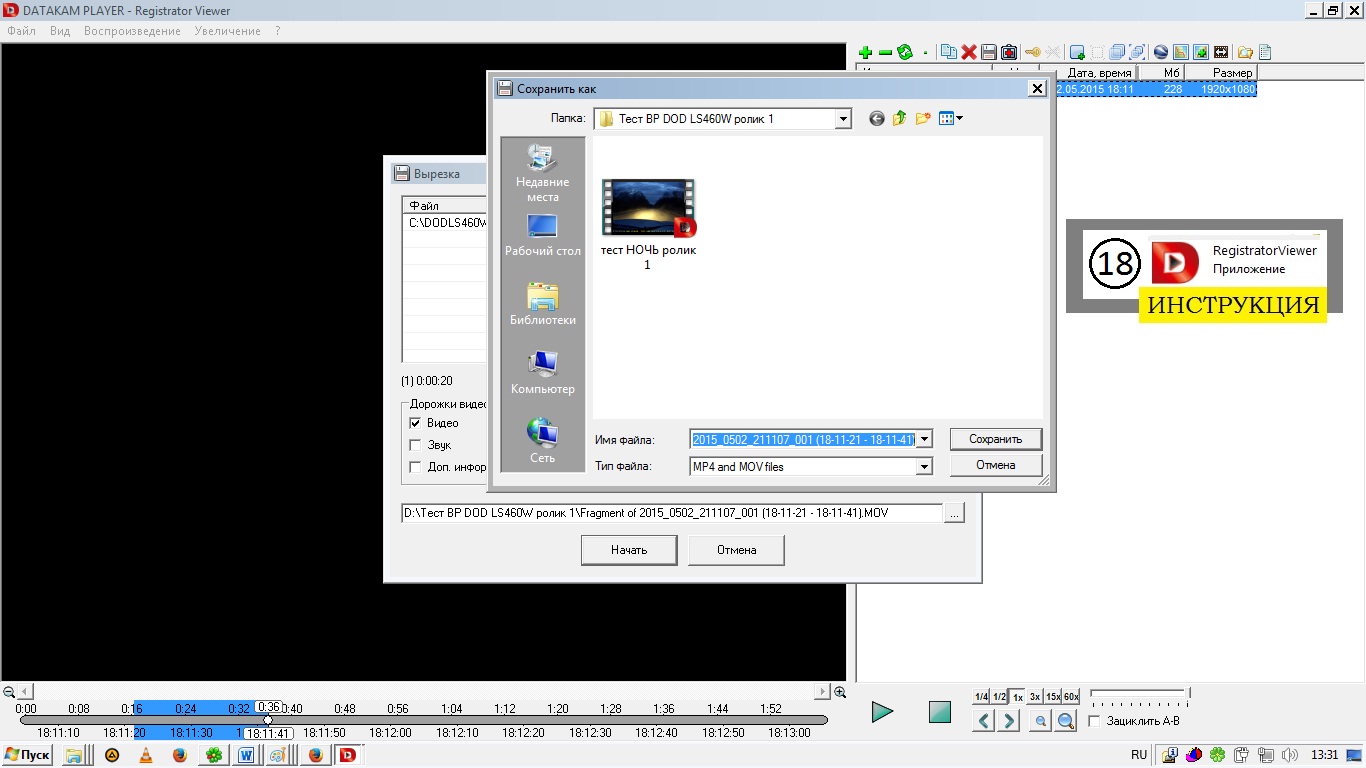Click the green plus add-file icon

[x=865, y=52]
